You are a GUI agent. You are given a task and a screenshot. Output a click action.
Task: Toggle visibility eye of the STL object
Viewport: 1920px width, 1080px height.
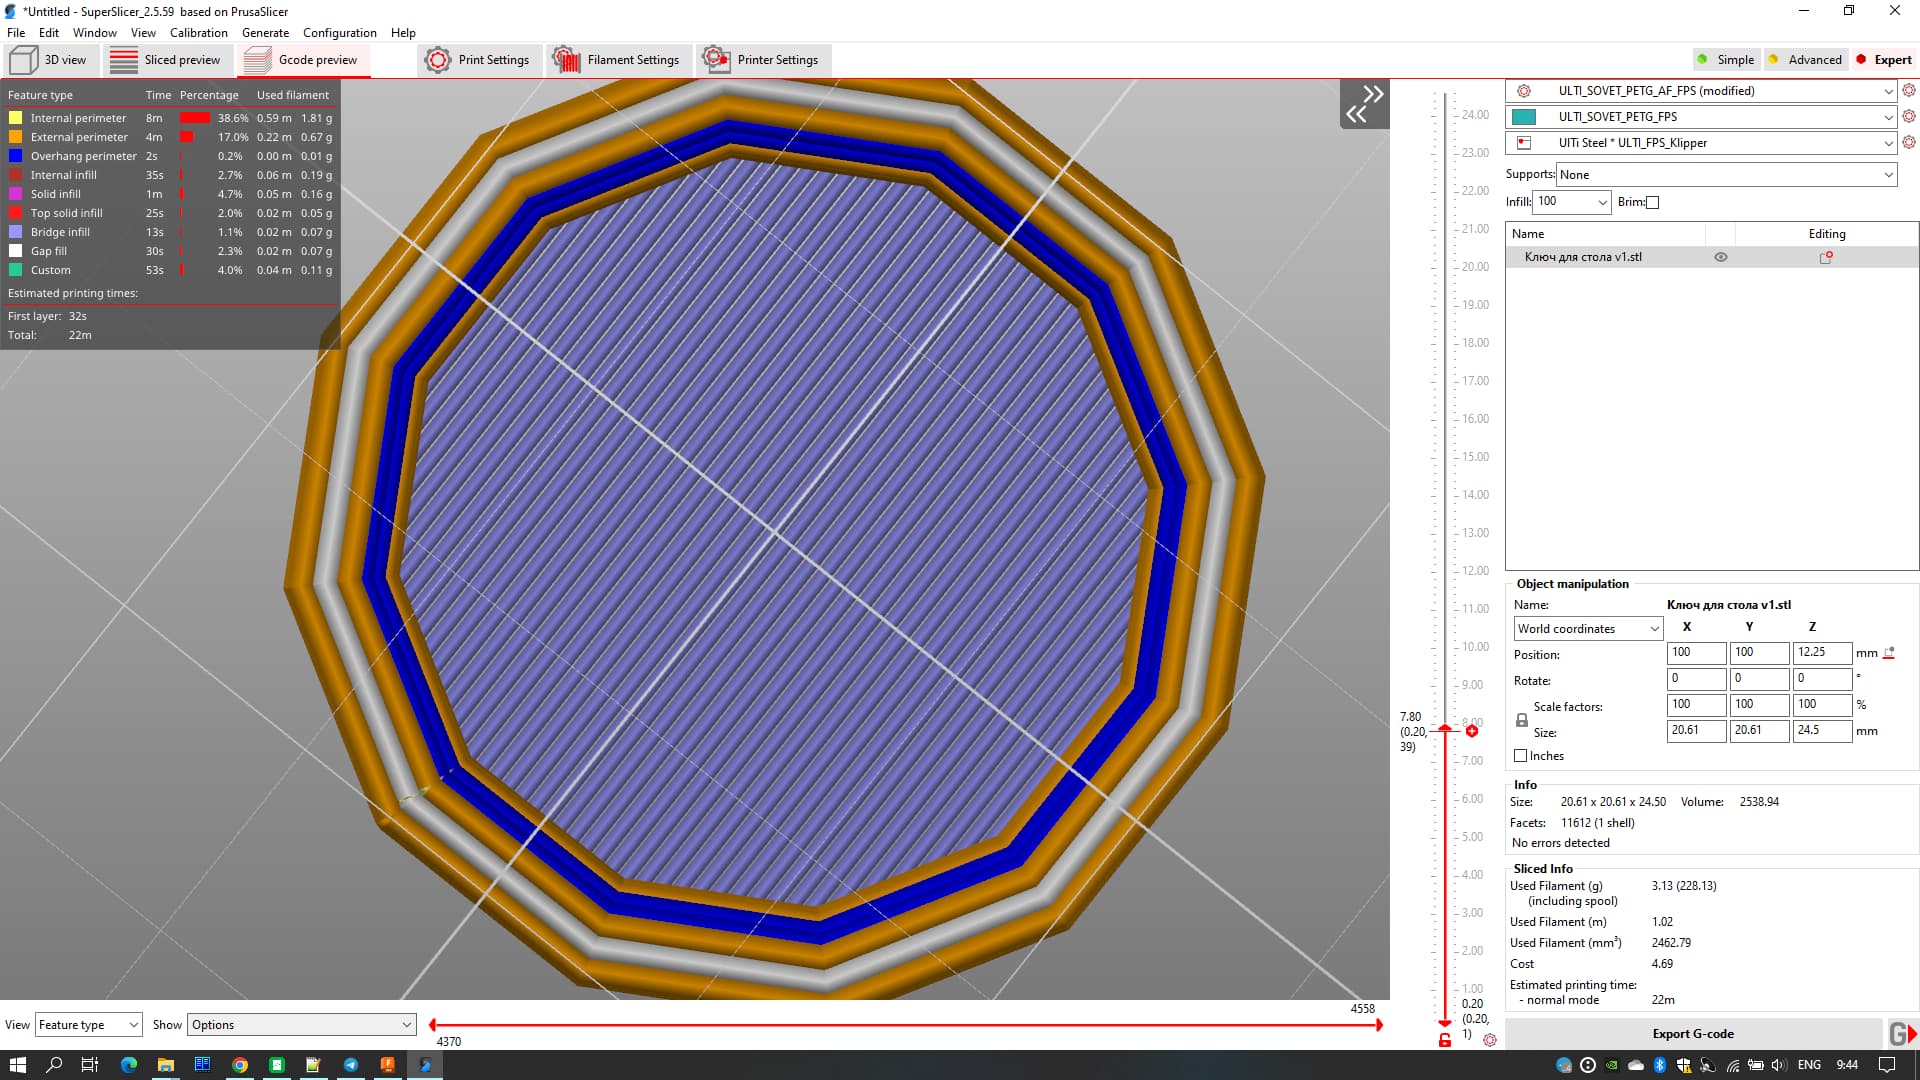pos(1721,257)
